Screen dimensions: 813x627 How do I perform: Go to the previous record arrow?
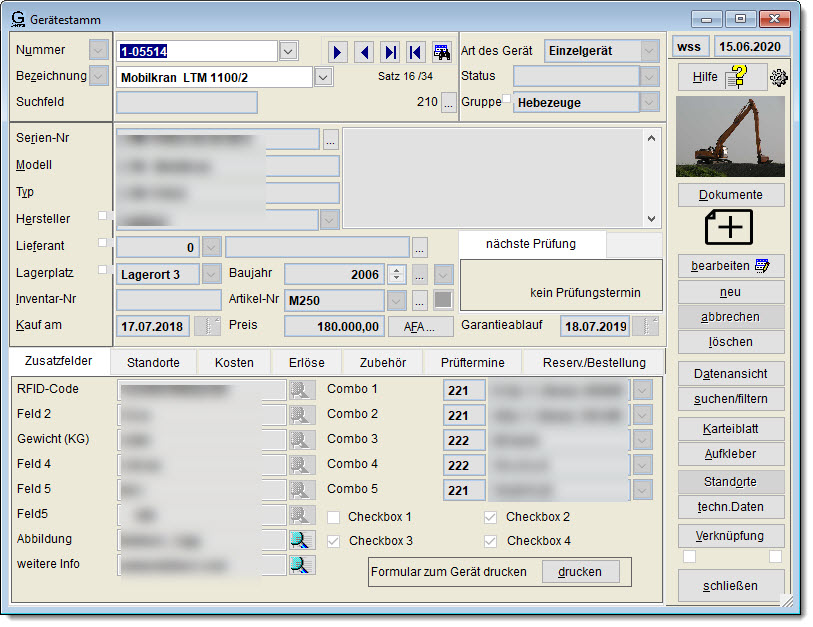pyautogui.click(x=364, y=52)
